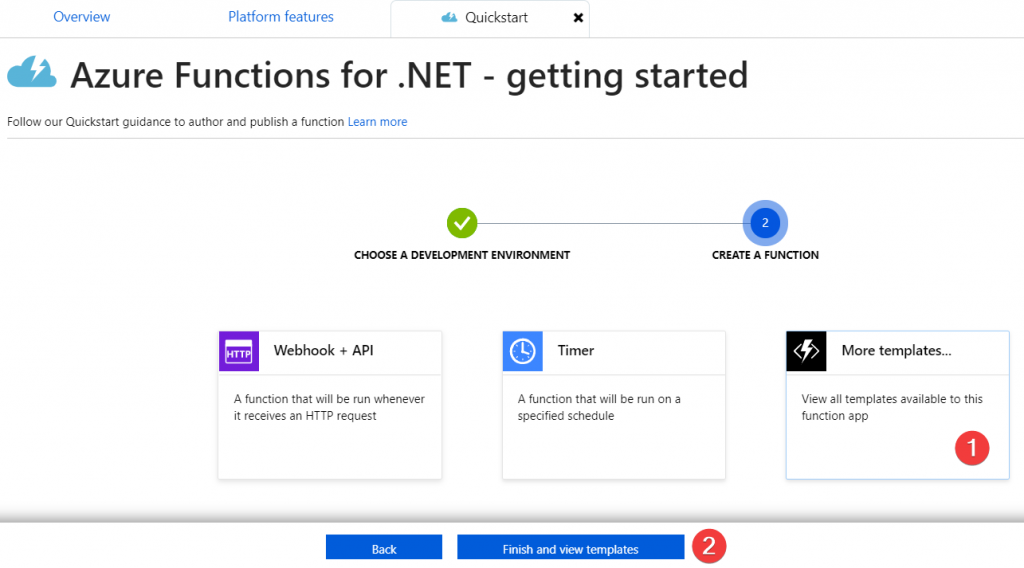1024x568 pixels.
Task: Choose the Timer template card
Action: (x=614, y=405)
